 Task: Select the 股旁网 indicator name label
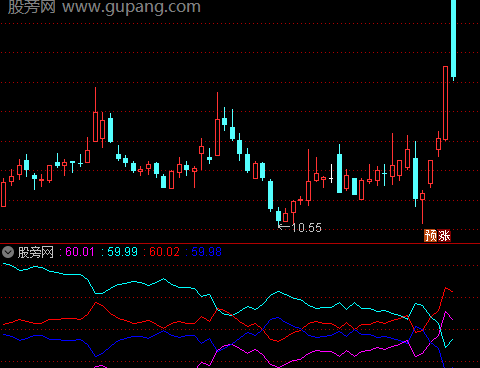point(36,252)
